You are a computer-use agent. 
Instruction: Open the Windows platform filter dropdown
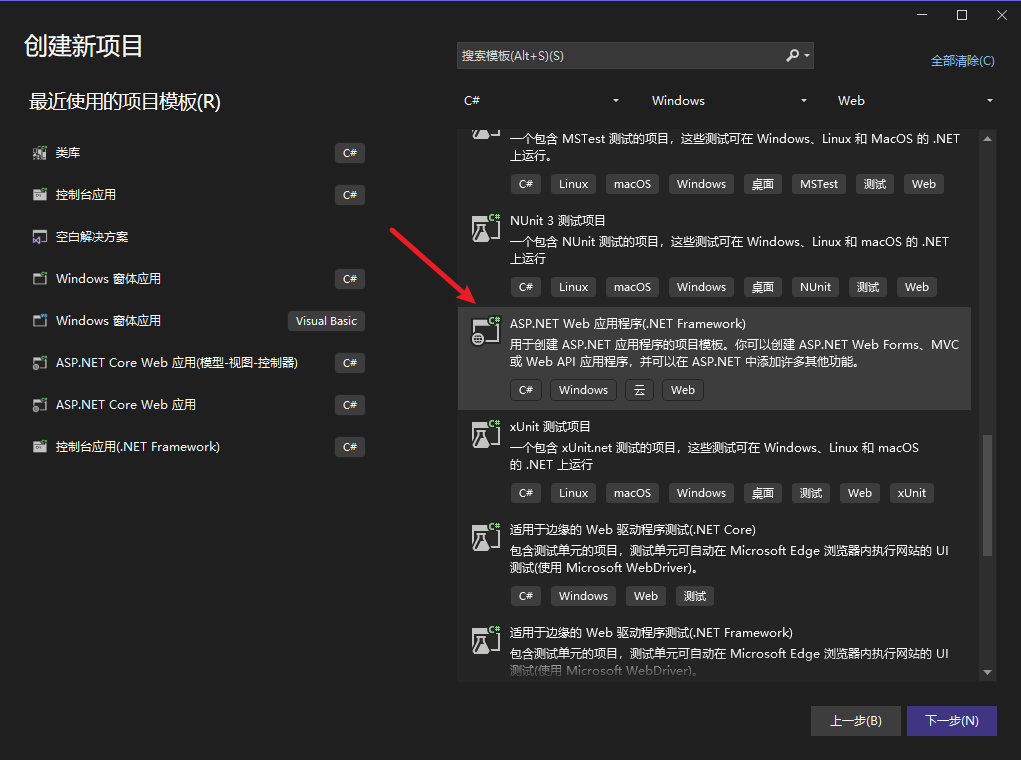pyautogui.click(x=729, y=100)
